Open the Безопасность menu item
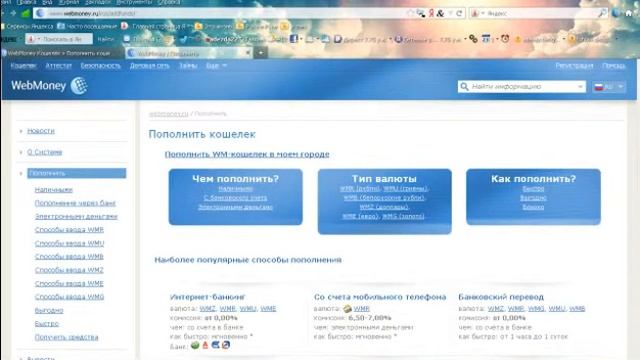 tap(100, 65)
